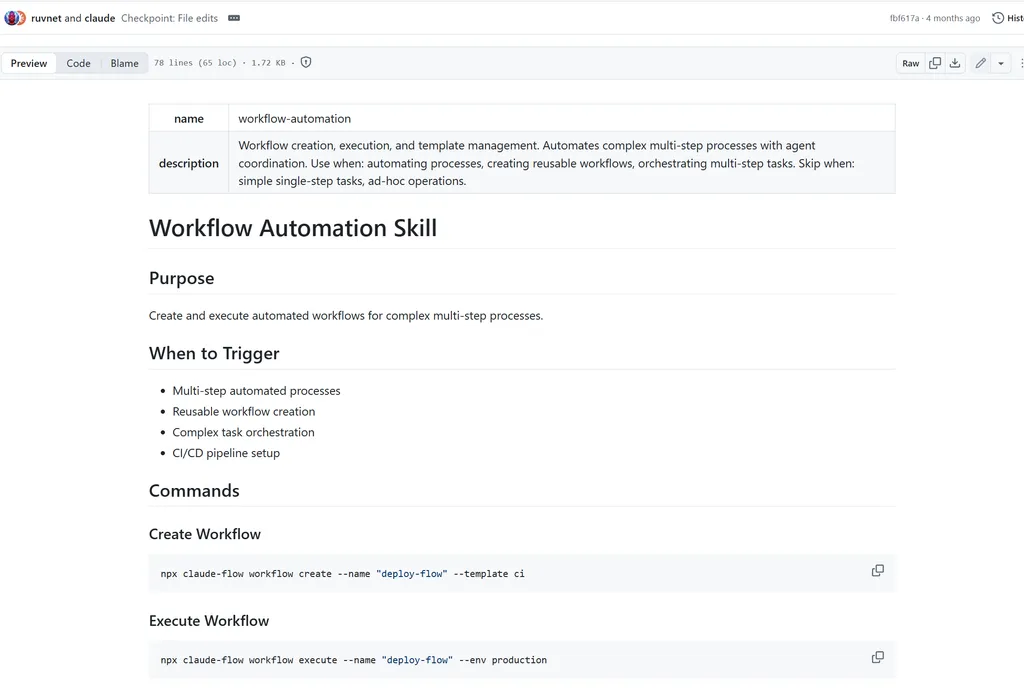Click the file security shield icon
Screen dimensions: 1024x690
point(306,63)
